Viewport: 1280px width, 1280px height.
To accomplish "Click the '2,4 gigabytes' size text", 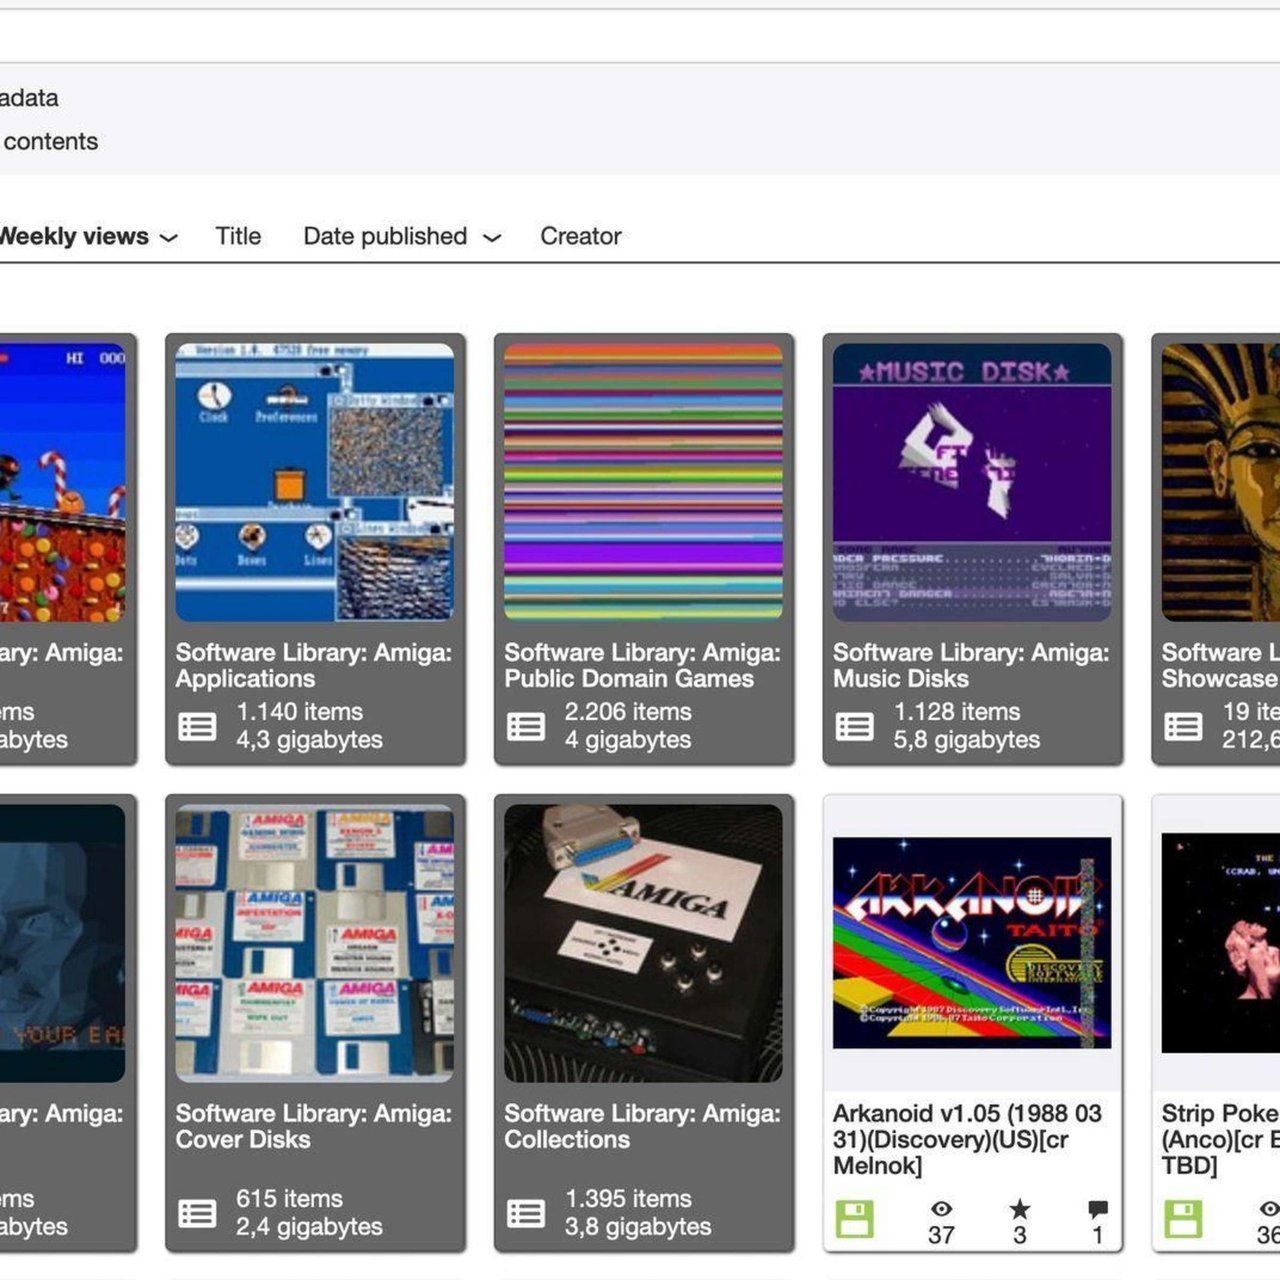I will coord(310,1226).
